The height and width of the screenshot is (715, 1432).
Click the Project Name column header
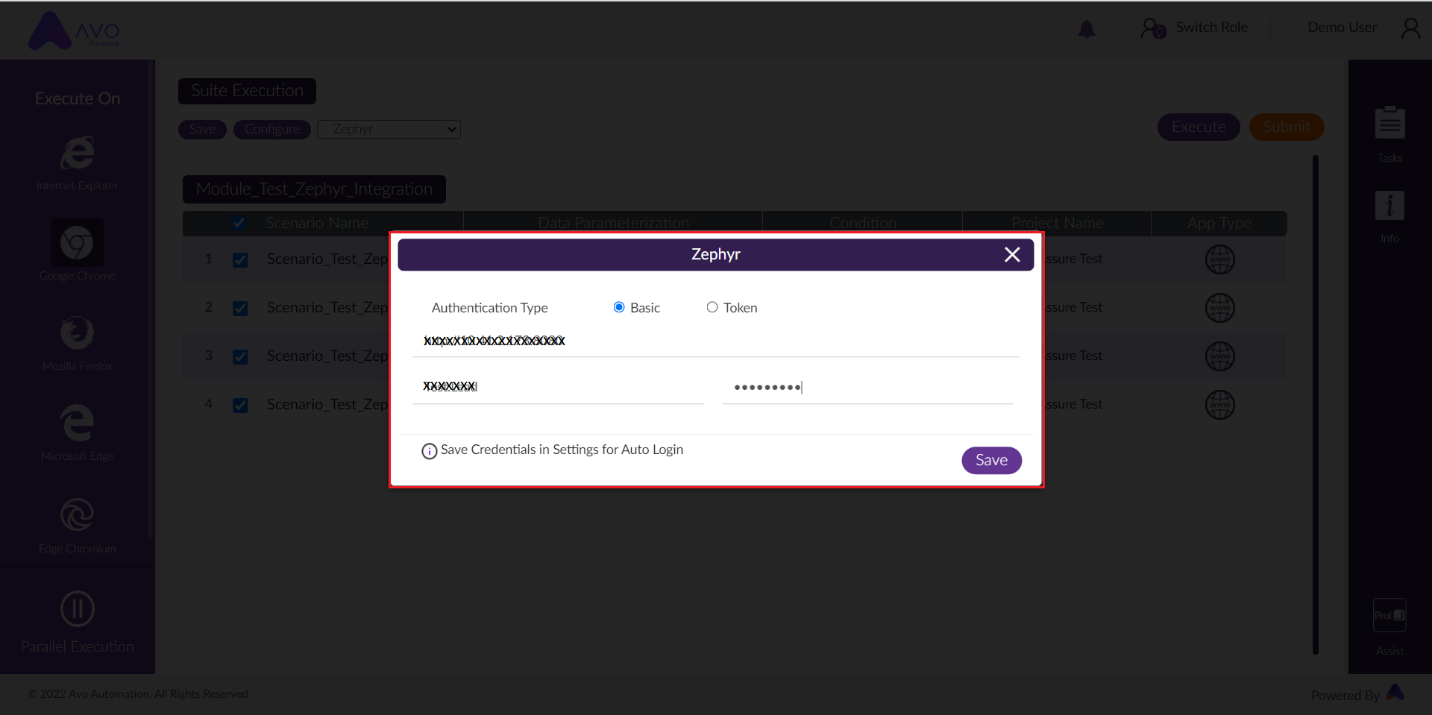[1057, 223]
